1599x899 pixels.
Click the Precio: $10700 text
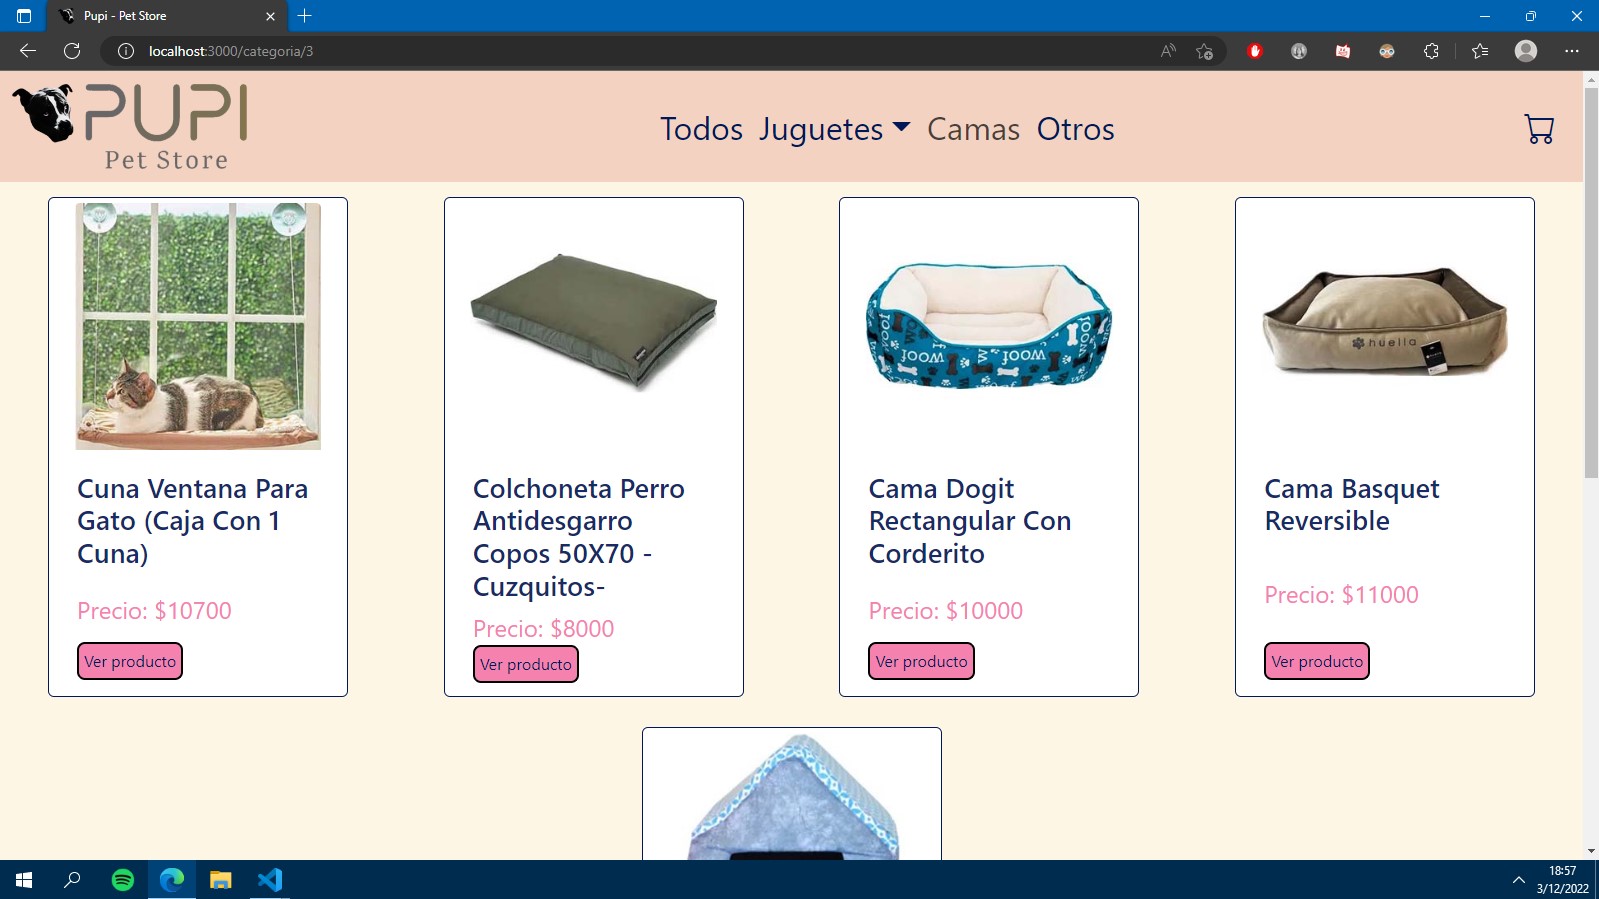154,611
